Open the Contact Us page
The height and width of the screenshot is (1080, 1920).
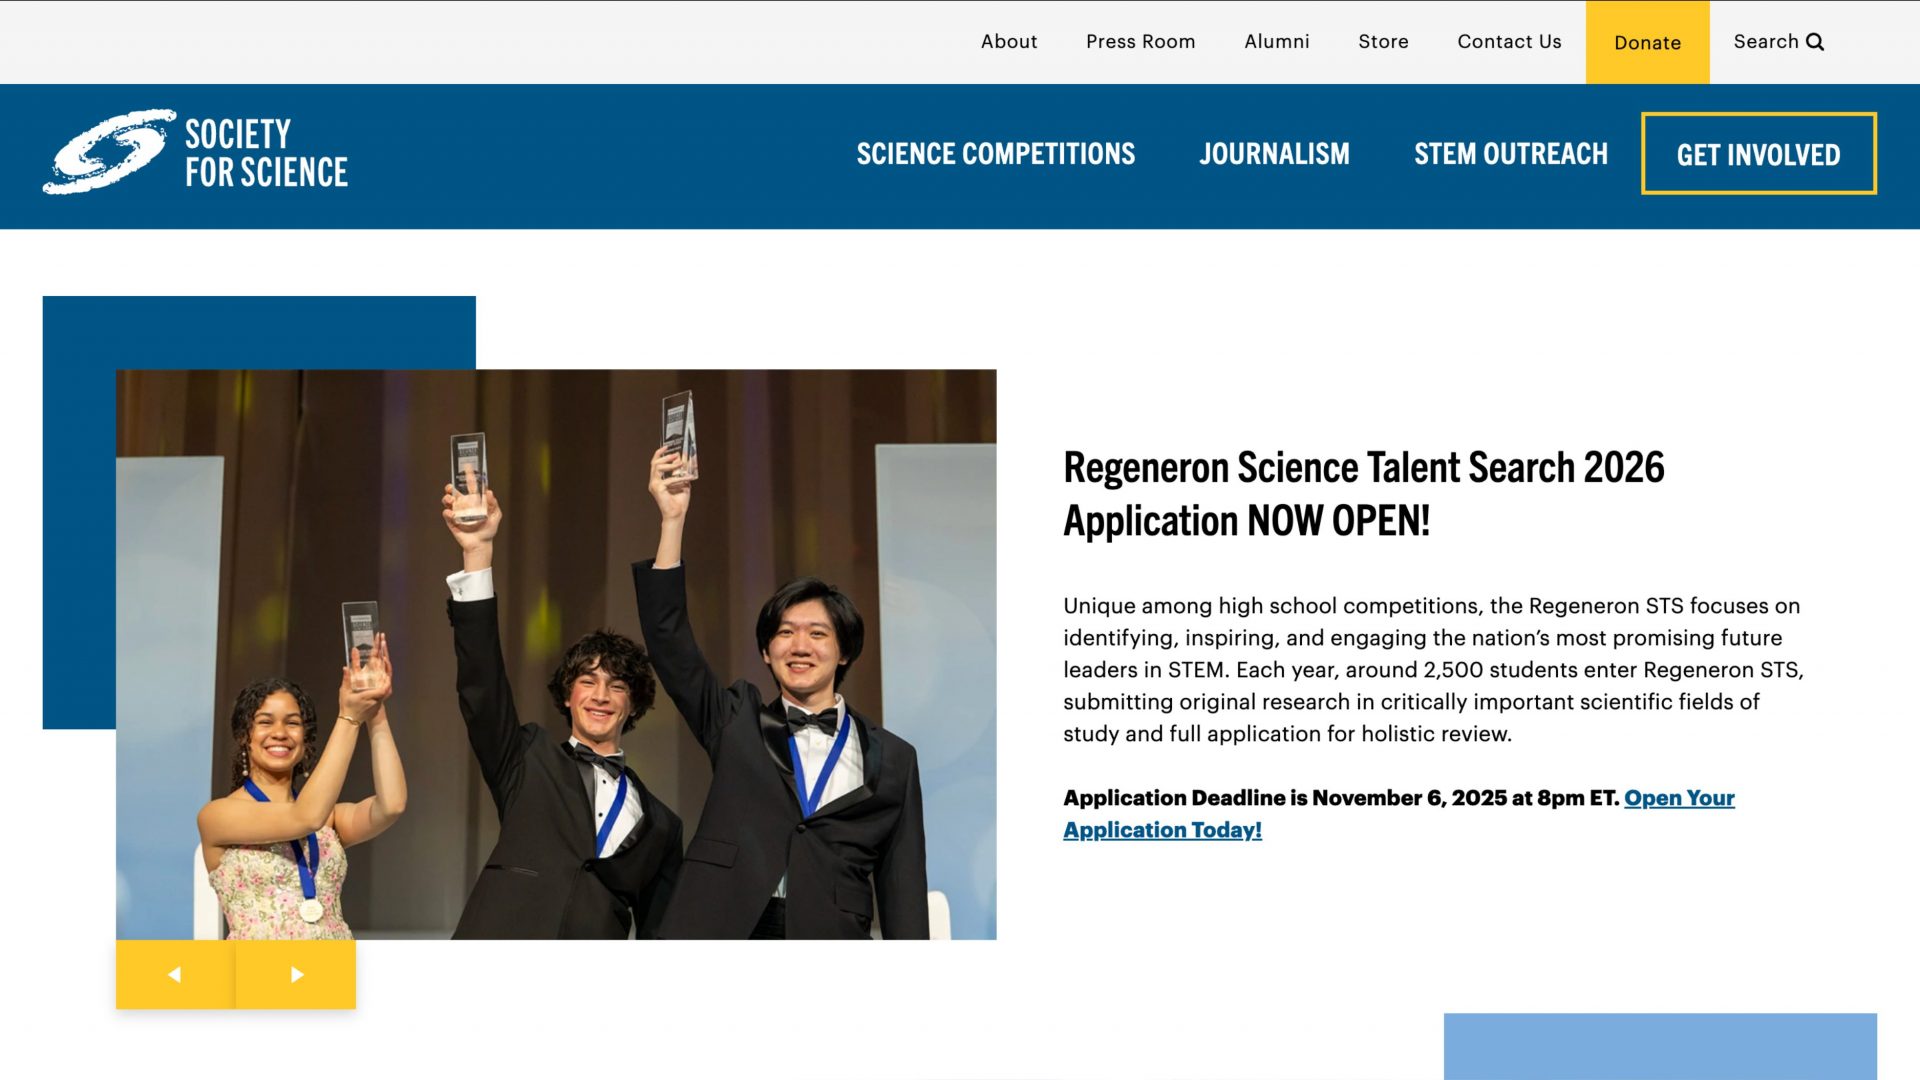click(x=1509, y=42)
